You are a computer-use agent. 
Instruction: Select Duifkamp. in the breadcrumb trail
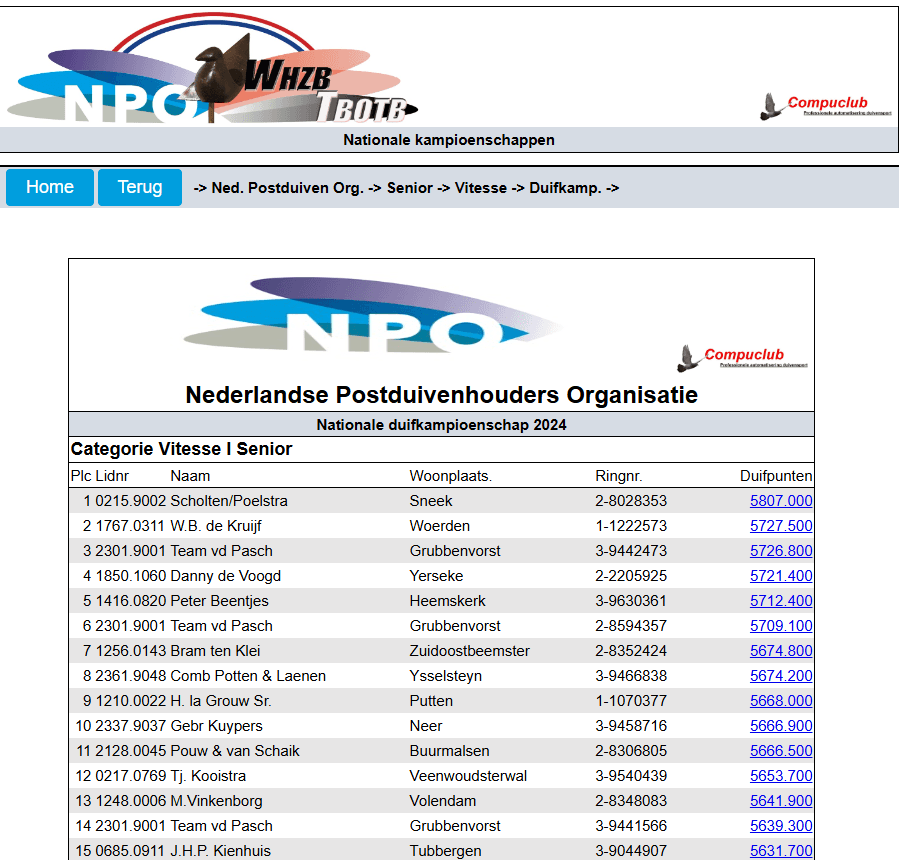(566, 187)
